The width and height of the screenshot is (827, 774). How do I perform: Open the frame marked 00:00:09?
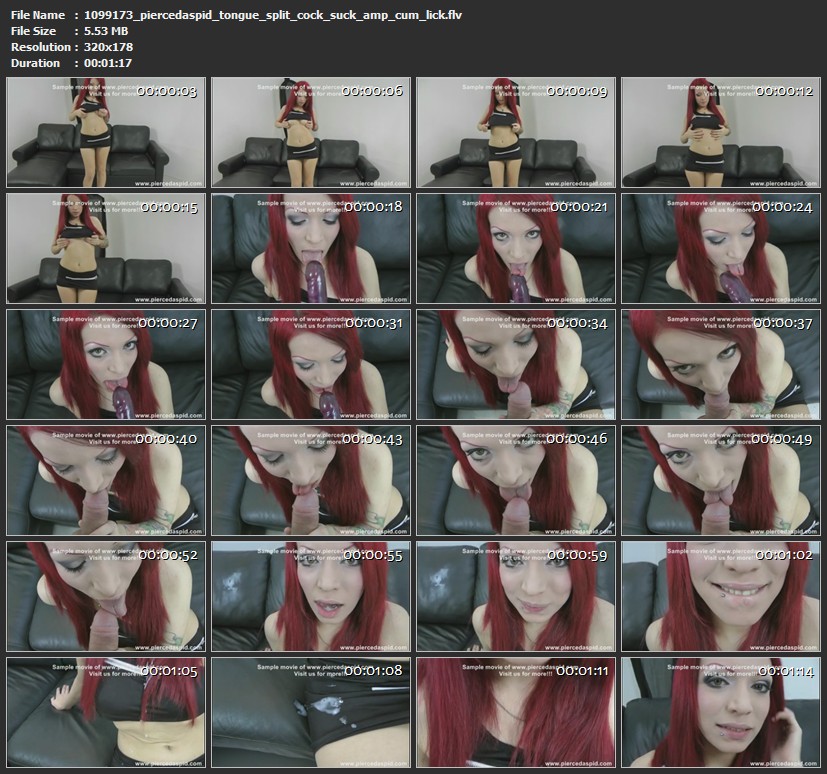[x=515, y=132]
